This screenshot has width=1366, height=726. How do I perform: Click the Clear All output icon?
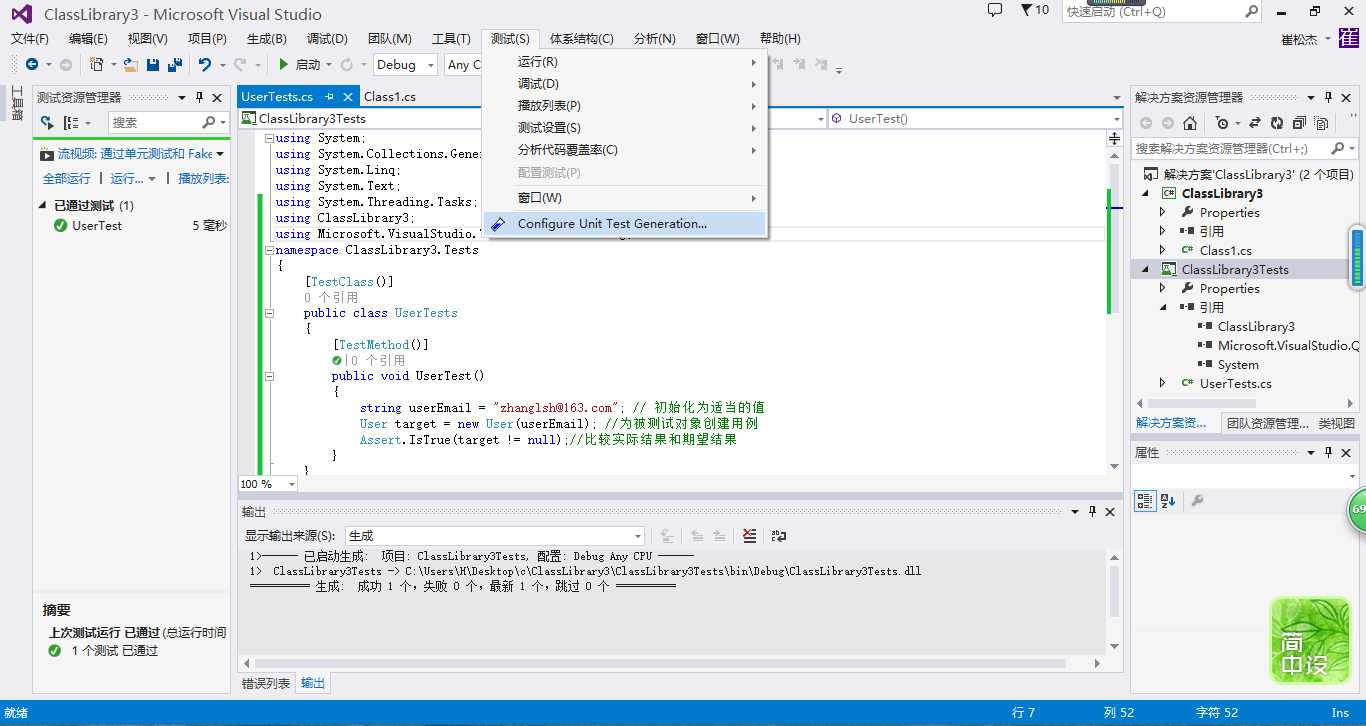pyautogui.click(x=749, y=536)
